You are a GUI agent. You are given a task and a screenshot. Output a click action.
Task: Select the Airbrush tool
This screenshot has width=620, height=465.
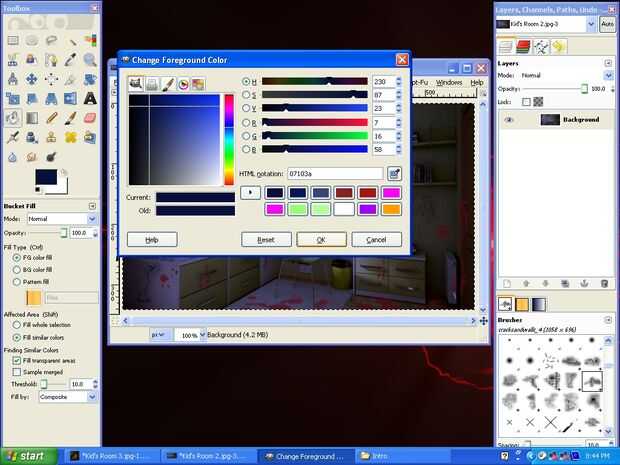[13, 137]
